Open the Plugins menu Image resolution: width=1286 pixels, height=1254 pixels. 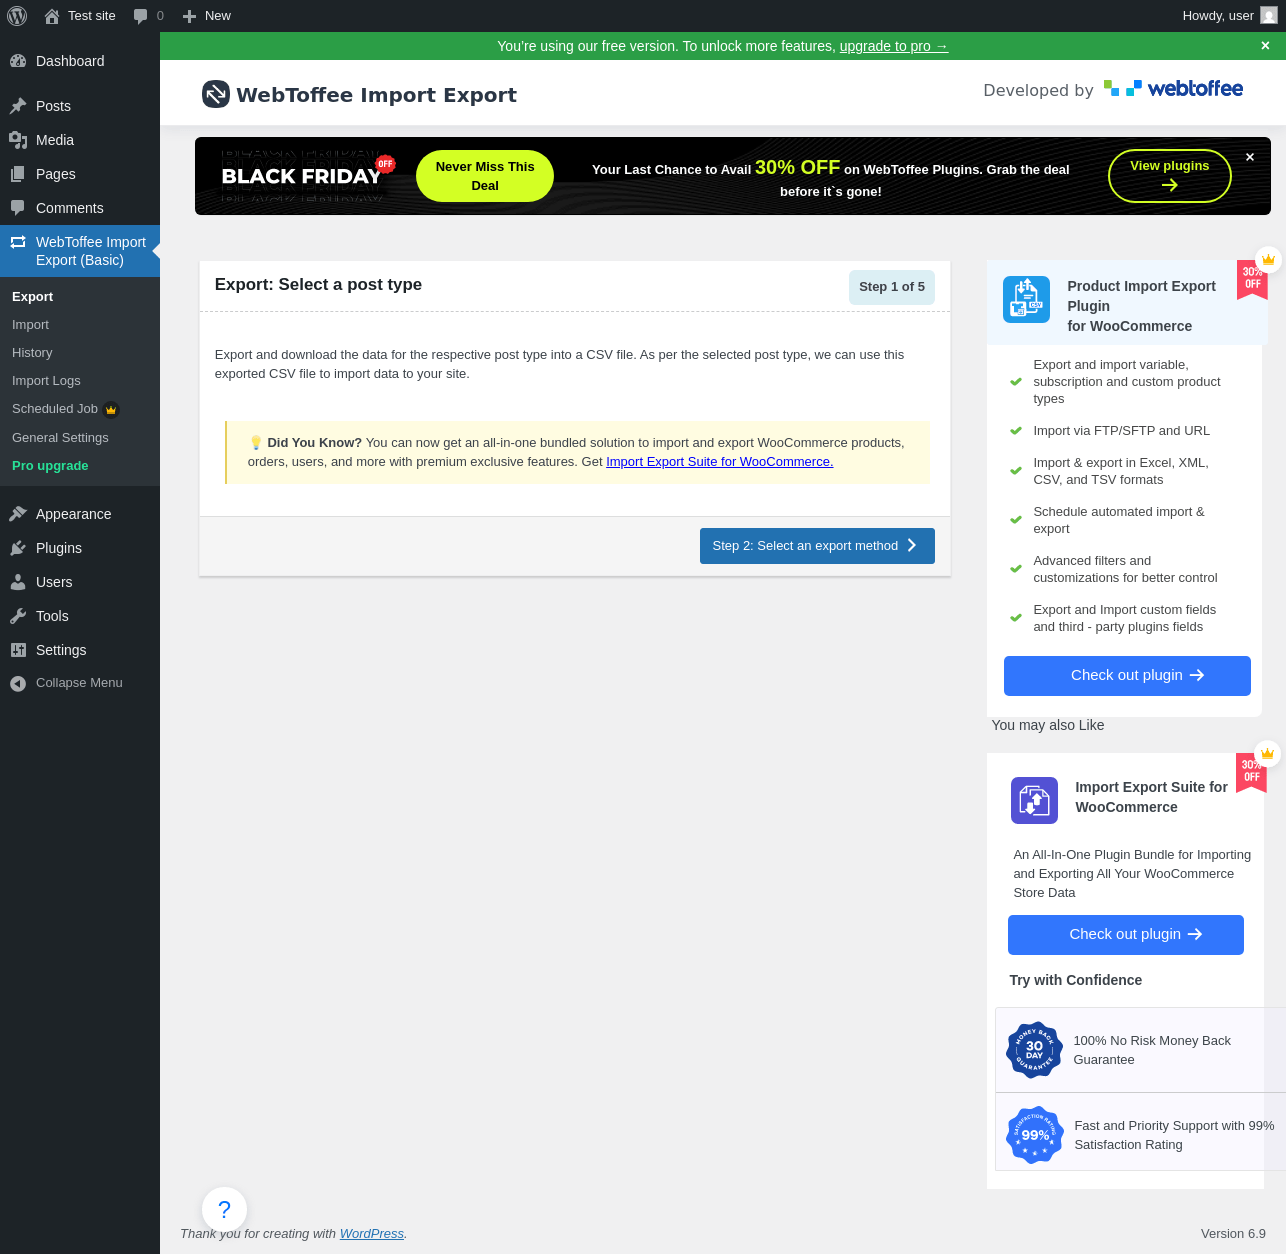click(80, 548)
